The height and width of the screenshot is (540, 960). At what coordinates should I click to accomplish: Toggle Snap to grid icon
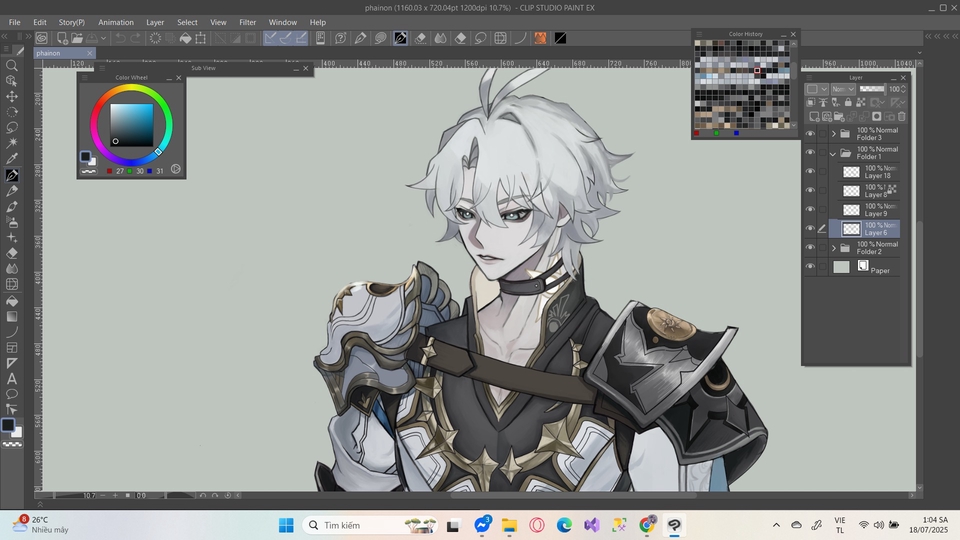click(x=301, y=38)
